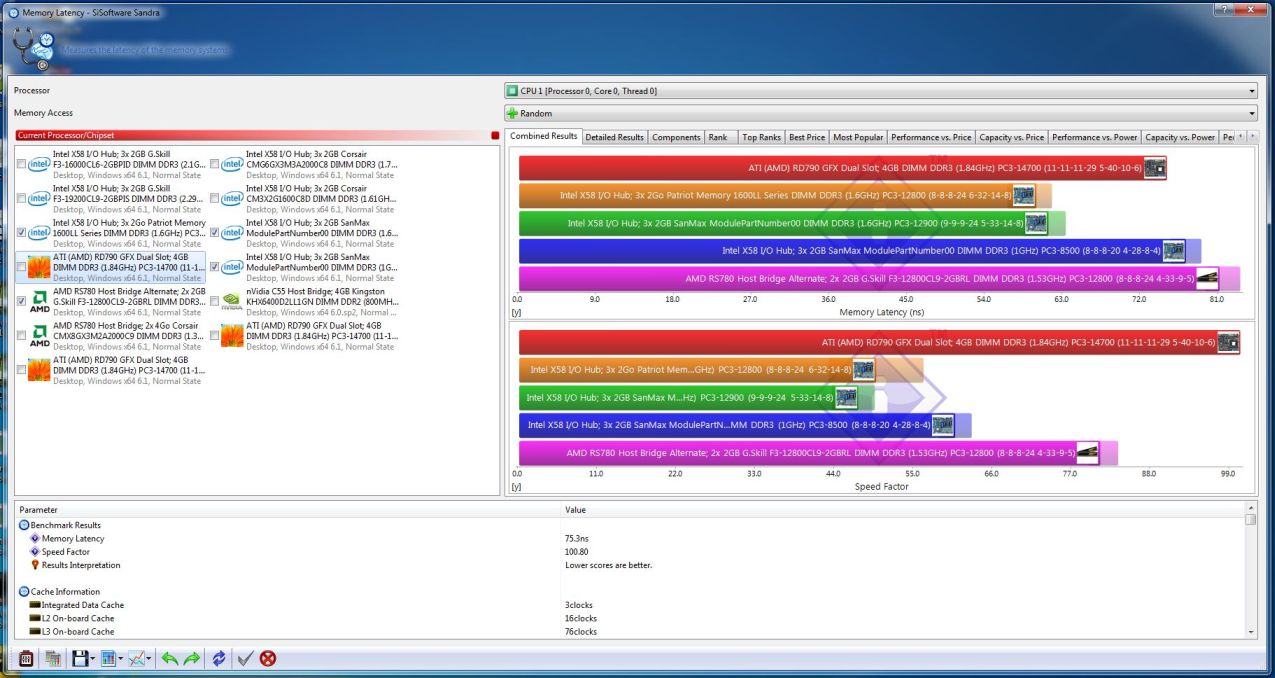Switch to the Detailed Results tab
The width and height of the screenshot is (1275, 678).
(x=614, y=137)
